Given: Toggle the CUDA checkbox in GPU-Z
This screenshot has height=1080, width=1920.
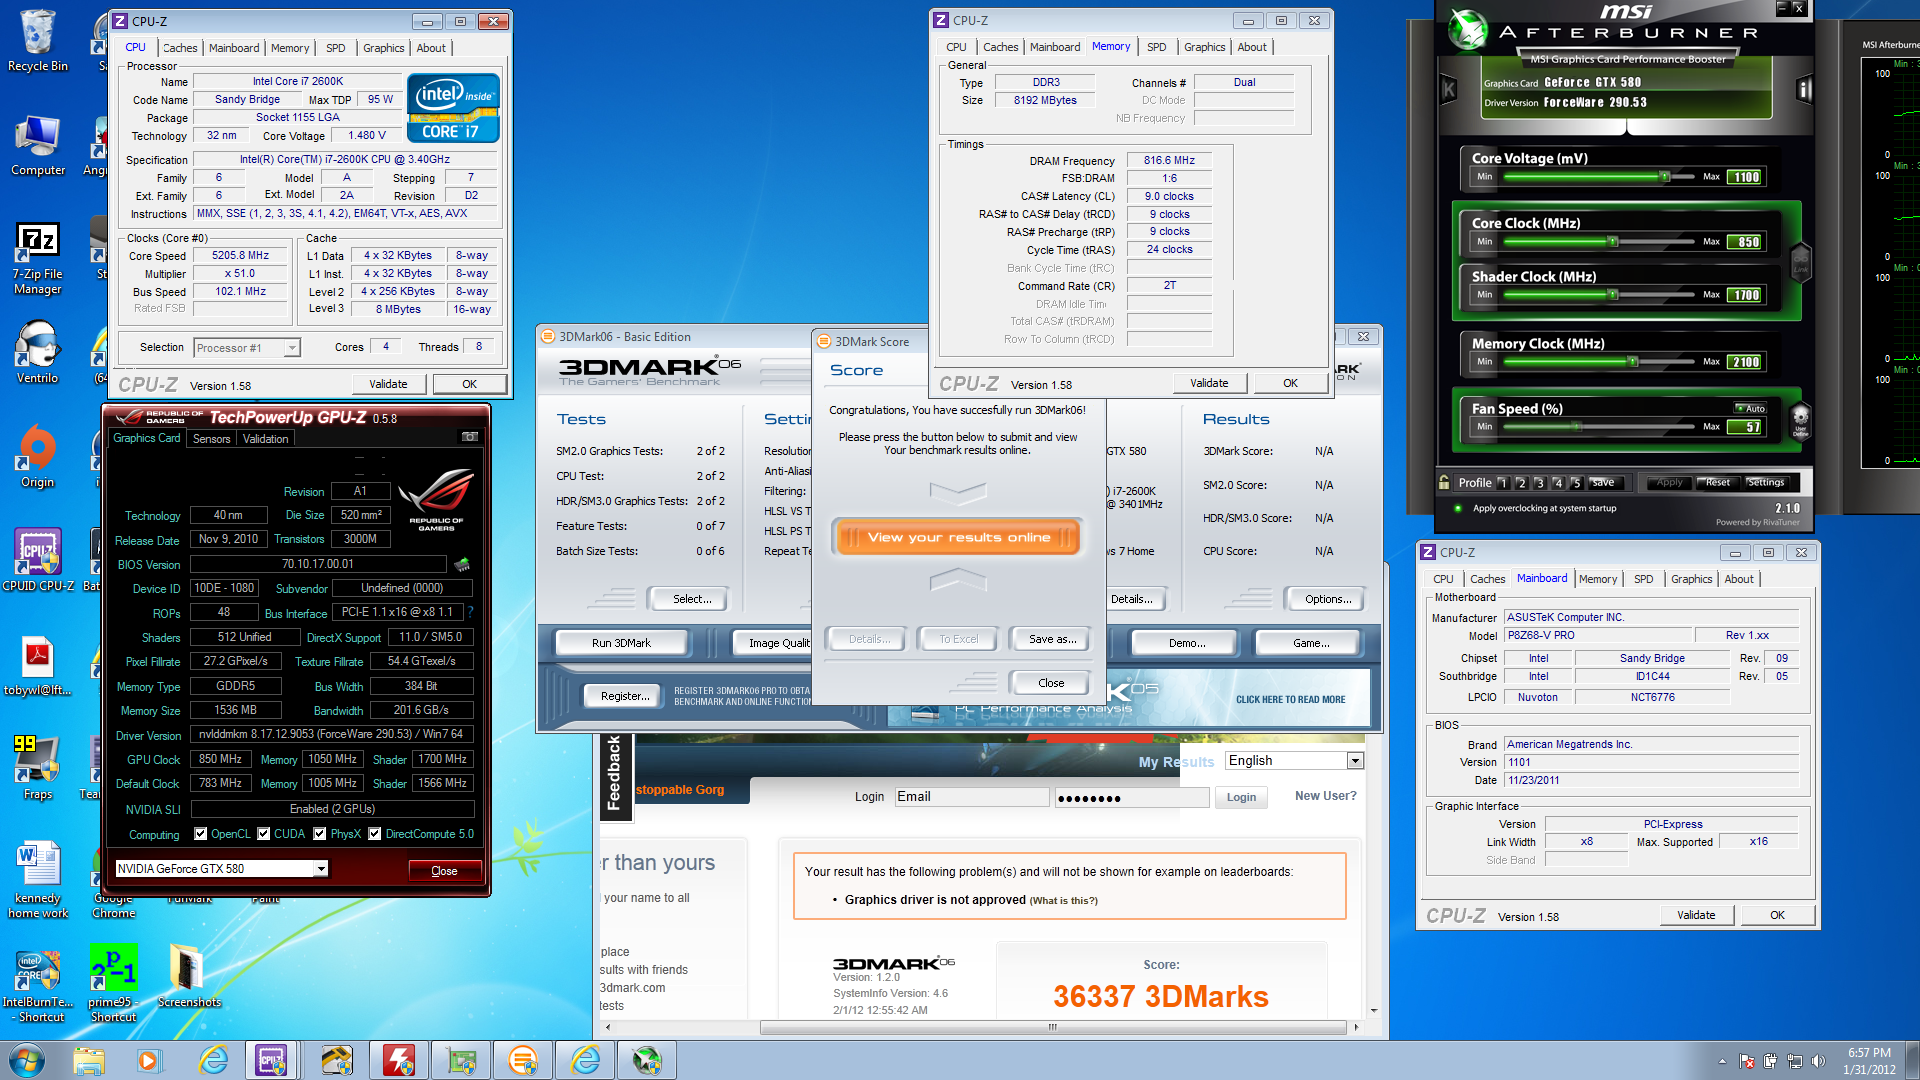Looking at the screenshot, I should pos(264,834).
